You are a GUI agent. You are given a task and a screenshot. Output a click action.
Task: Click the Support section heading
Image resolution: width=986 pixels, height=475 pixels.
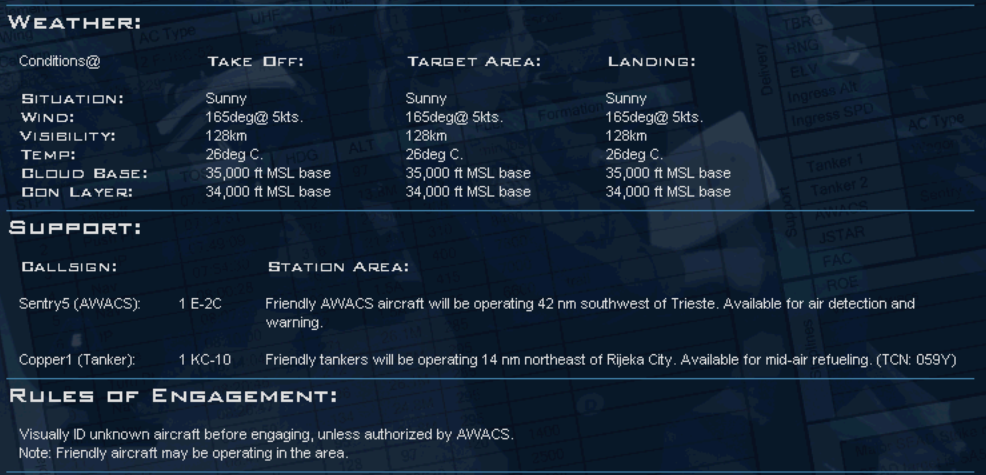(75, 228)
